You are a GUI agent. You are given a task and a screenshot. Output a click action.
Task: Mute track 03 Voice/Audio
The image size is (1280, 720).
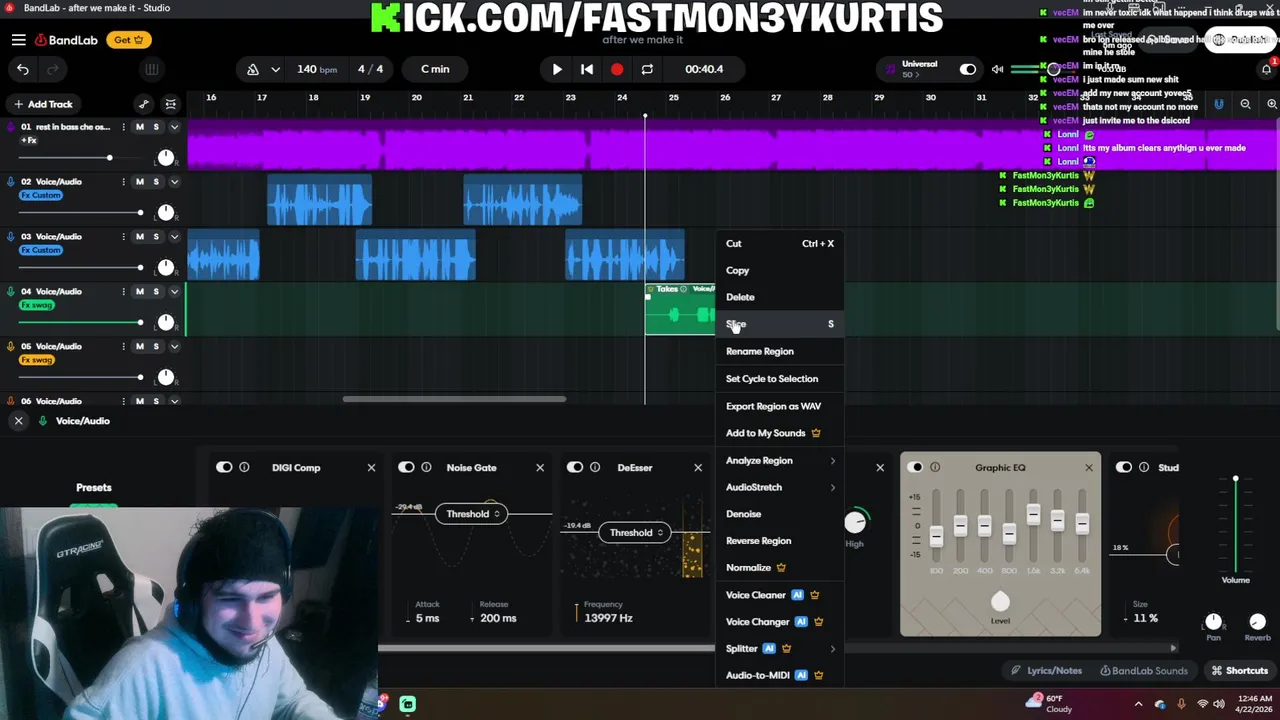140,237
